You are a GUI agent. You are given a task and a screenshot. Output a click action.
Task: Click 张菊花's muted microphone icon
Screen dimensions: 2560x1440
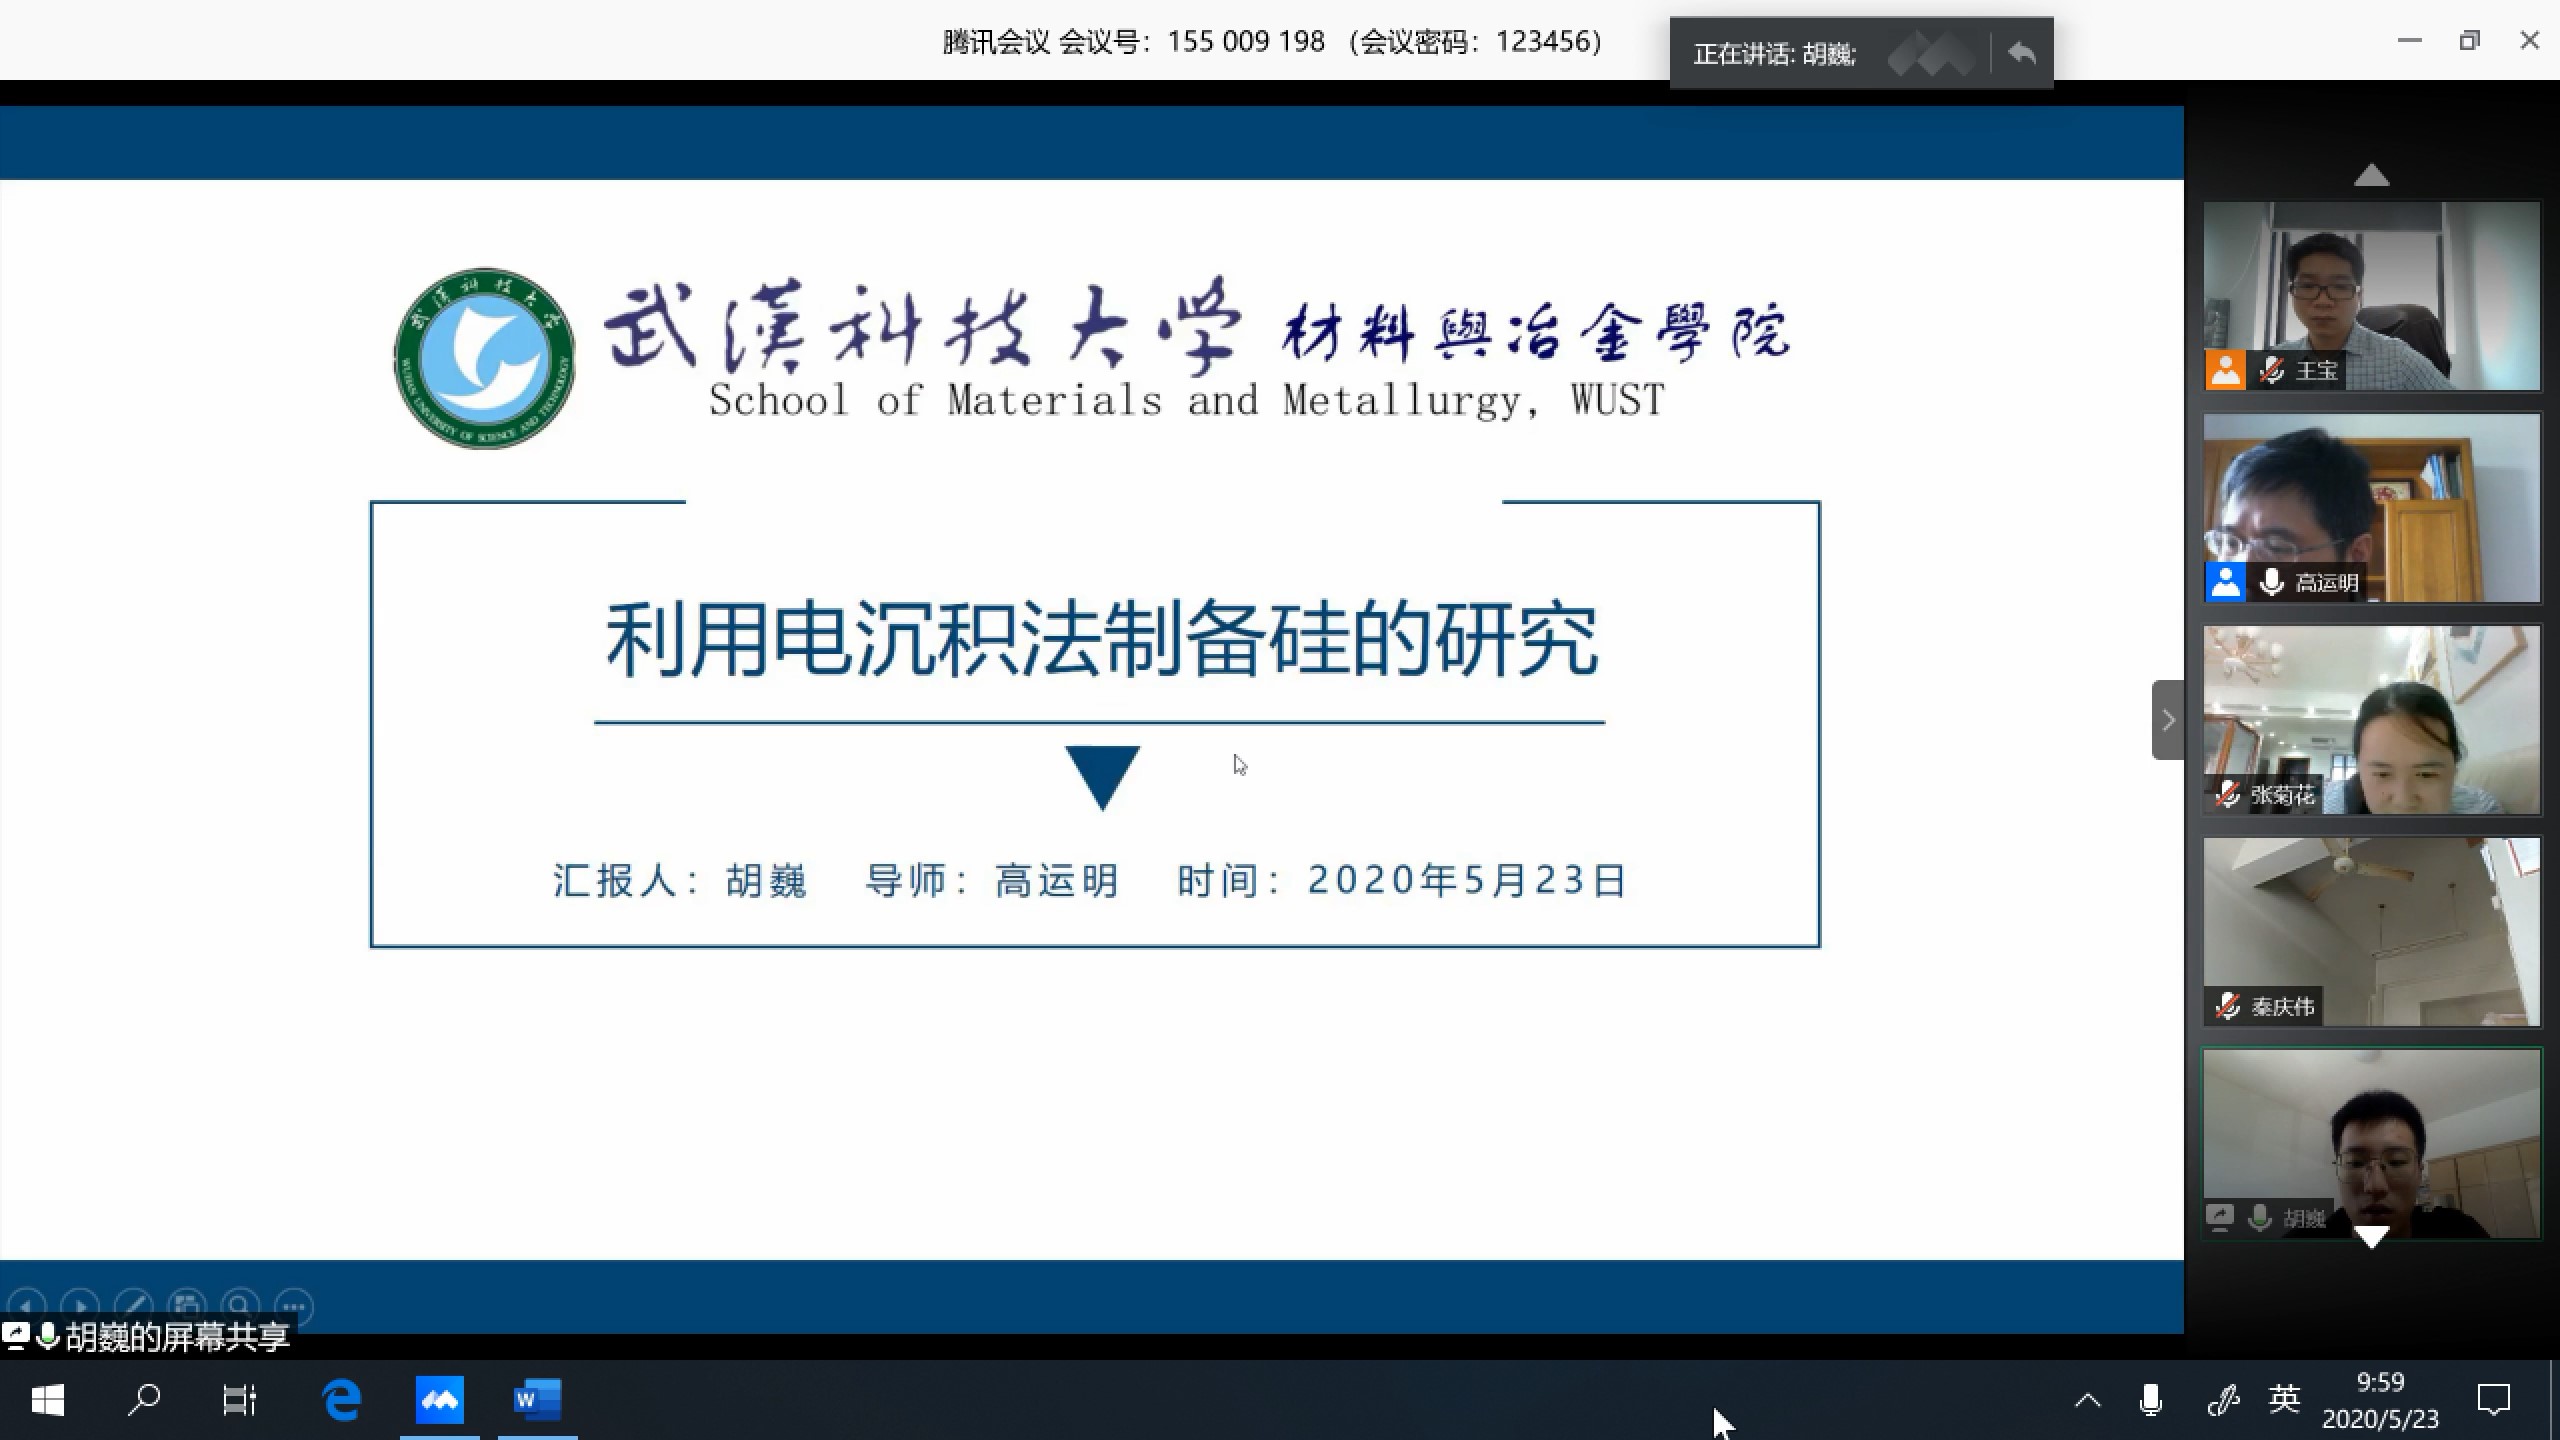(2227, 795)
